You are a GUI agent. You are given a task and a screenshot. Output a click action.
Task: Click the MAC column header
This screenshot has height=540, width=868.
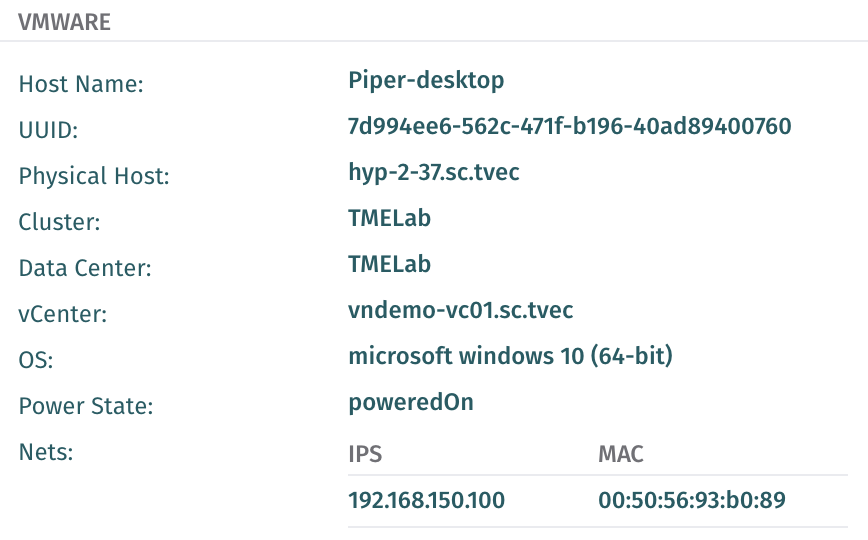tap(620, 454)
